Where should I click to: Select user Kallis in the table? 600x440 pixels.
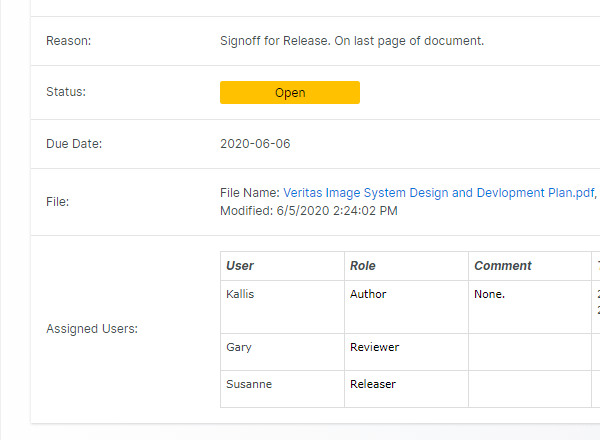click(x=242, y=295)
